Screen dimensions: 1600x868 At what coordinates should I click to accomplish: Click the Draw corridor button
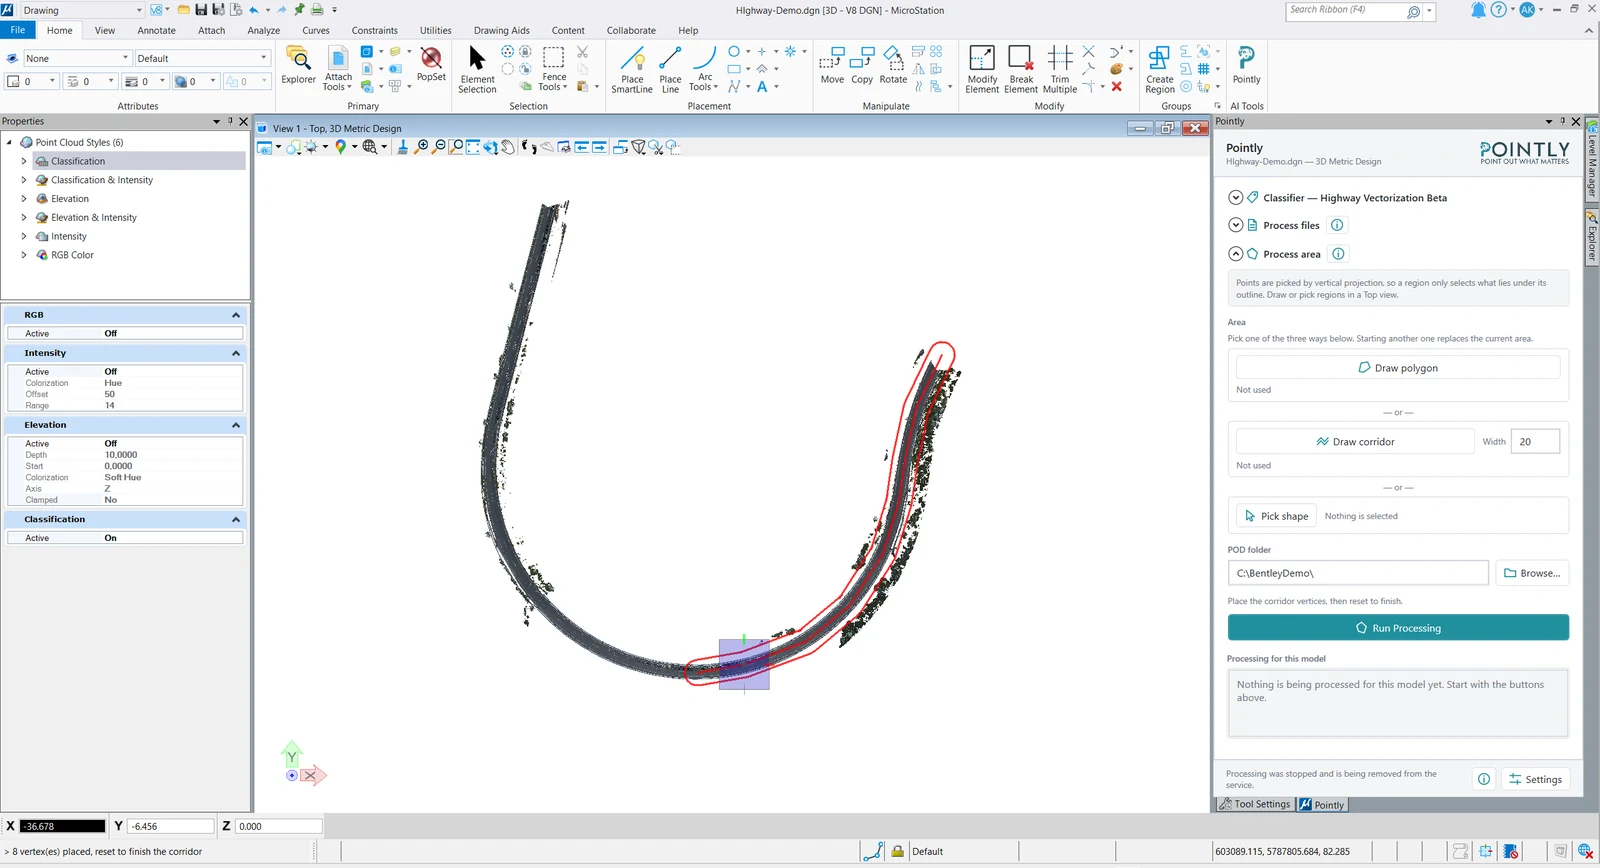coord(1355,441)
